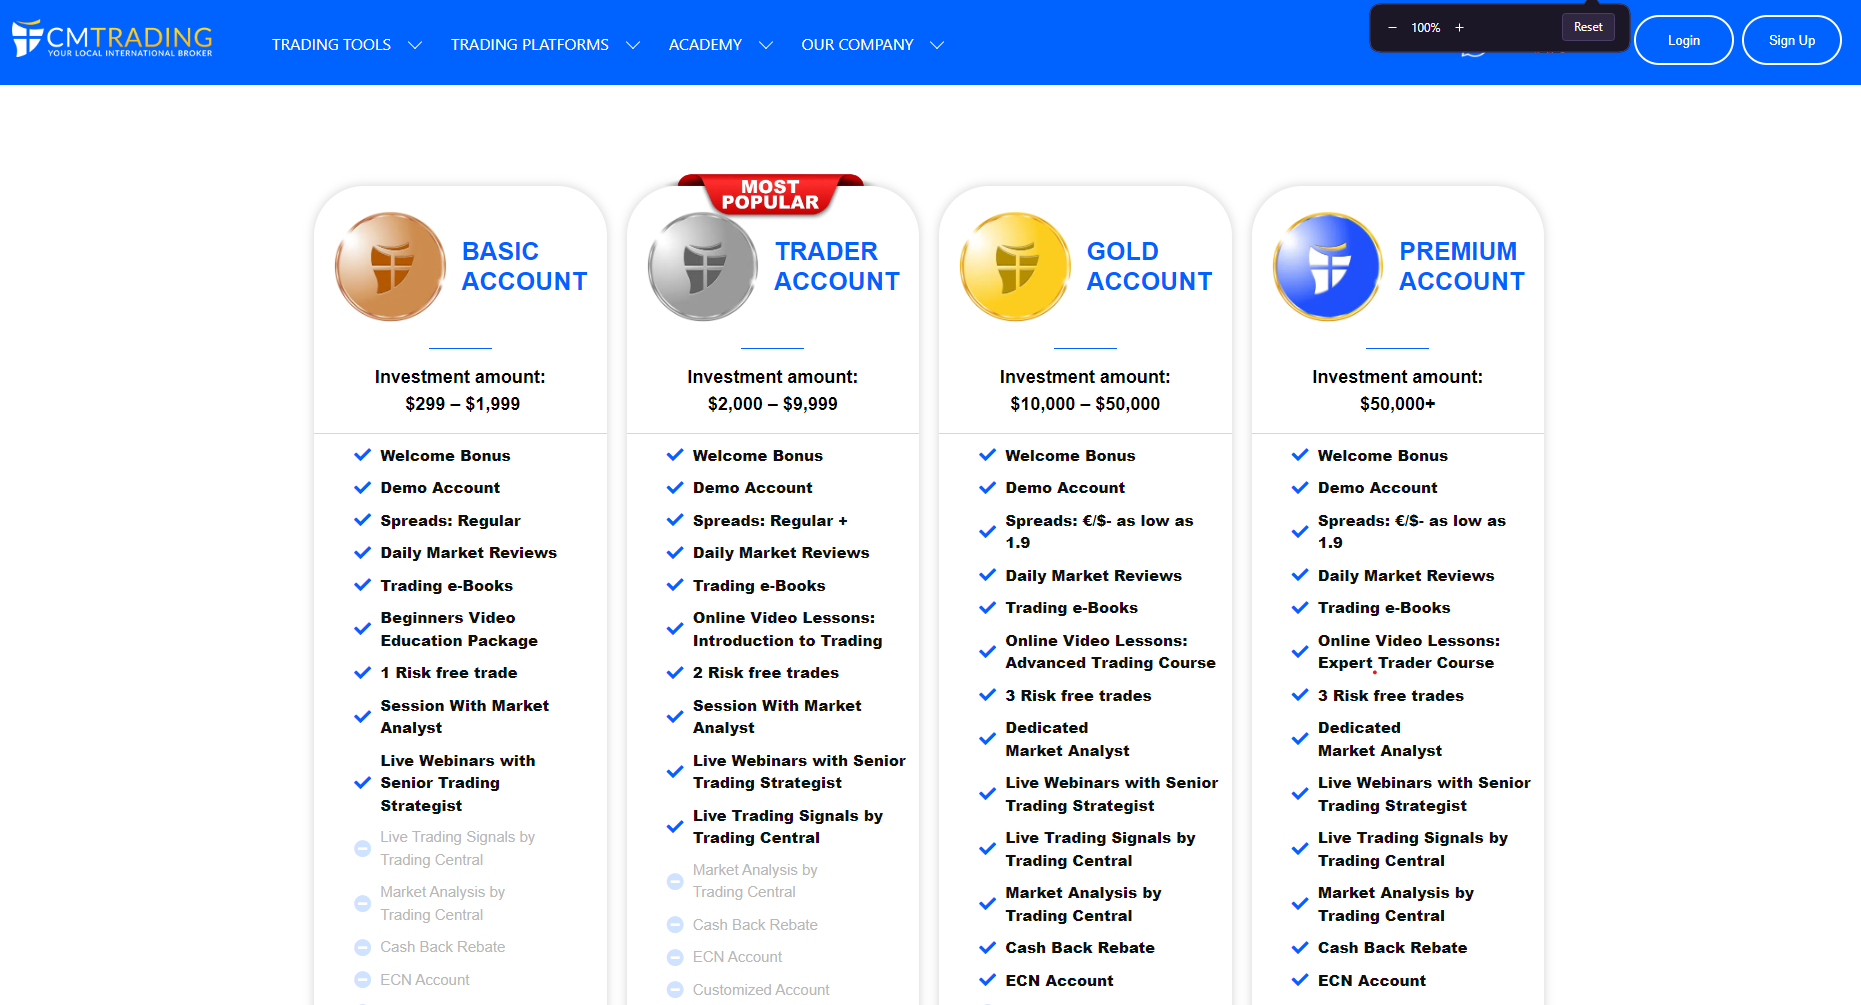
Task: Click the $299 – $1,999 investment amount
Action: [x=462, y=404]
